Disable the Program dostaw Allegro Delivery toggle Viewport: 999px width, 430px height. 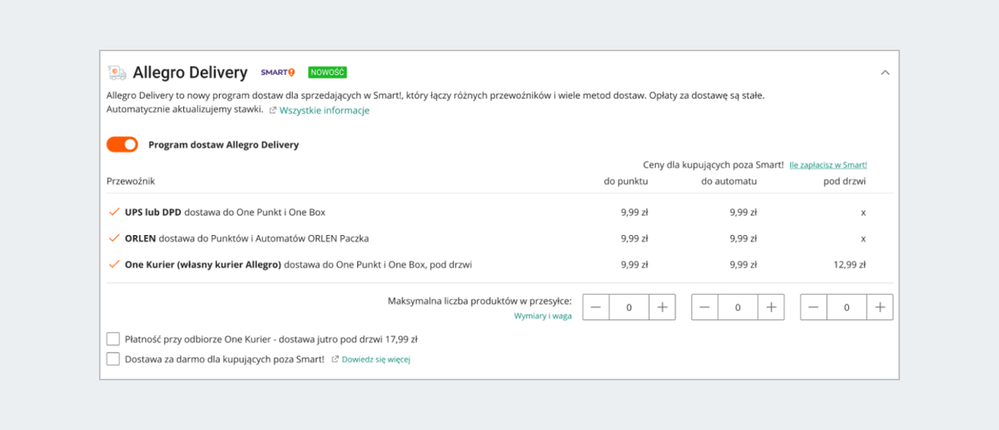pyautogui.click(x=123, y=145)
